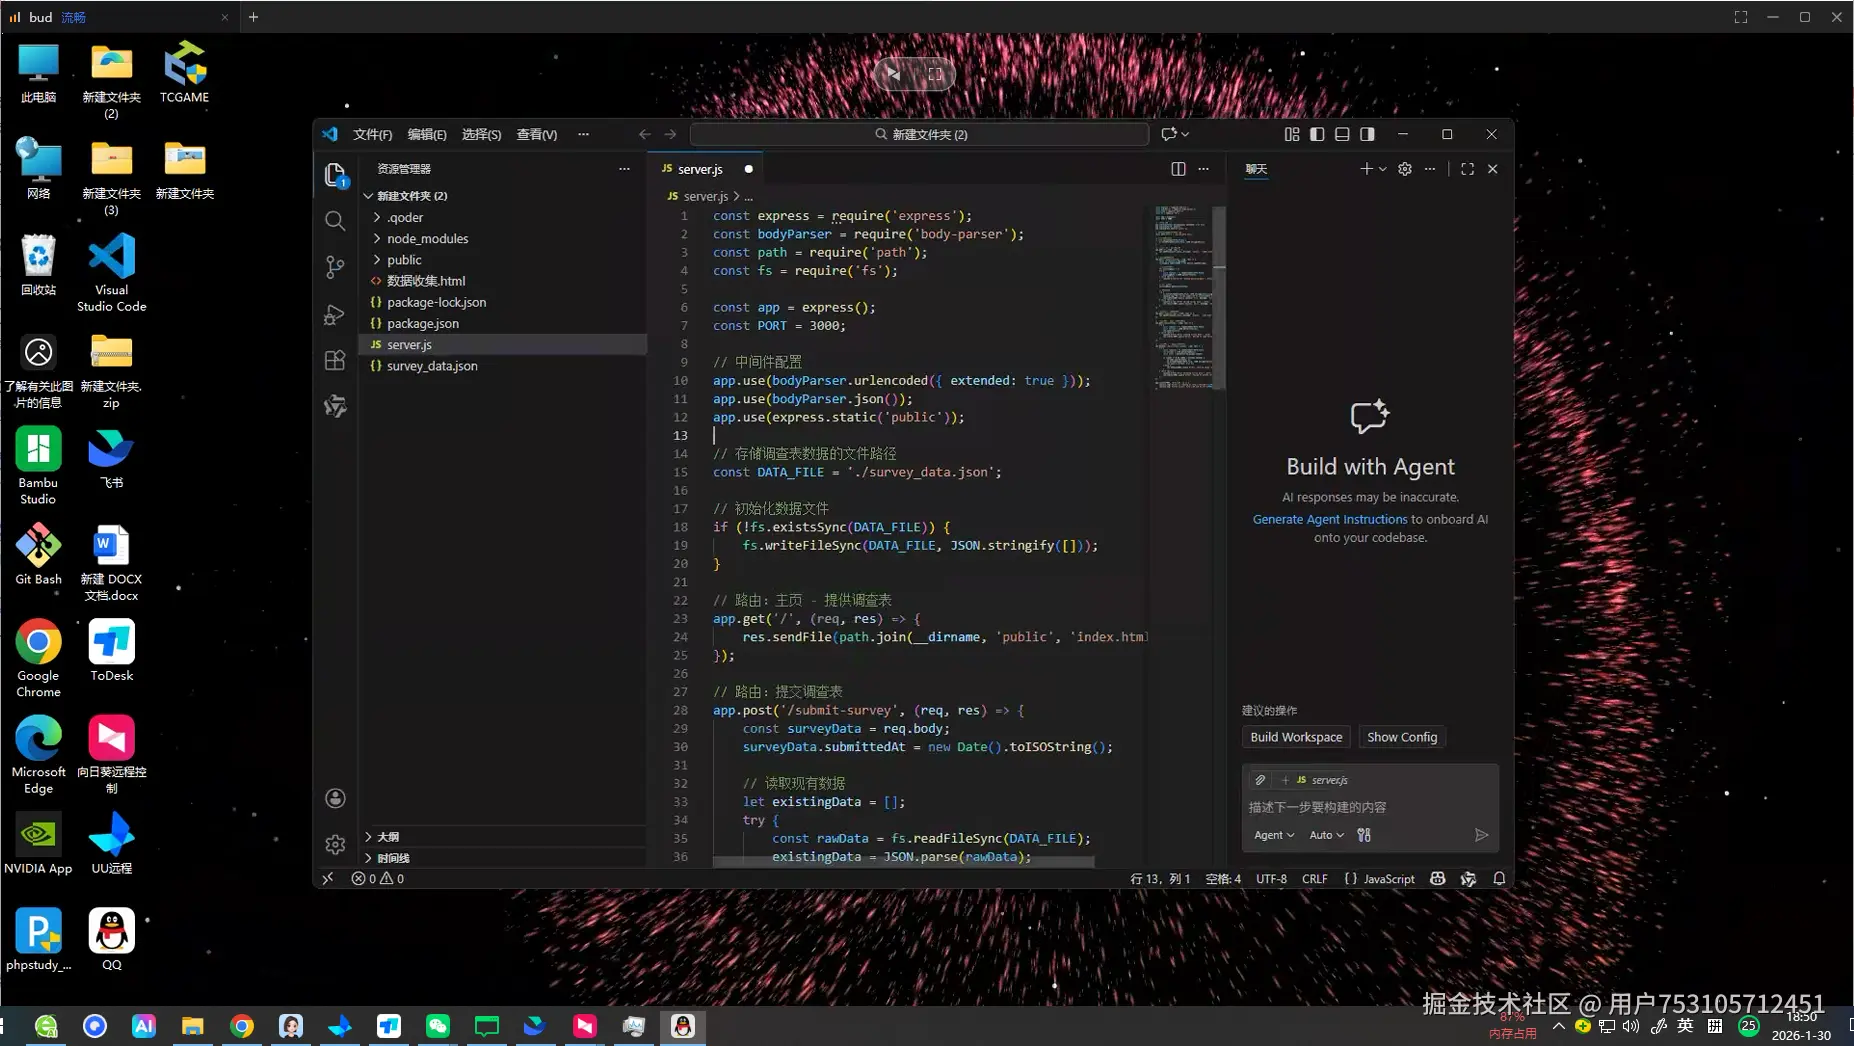Open the notifications bell in status bar
Screen dimensions: 1854x1046
click(1499, 879)
